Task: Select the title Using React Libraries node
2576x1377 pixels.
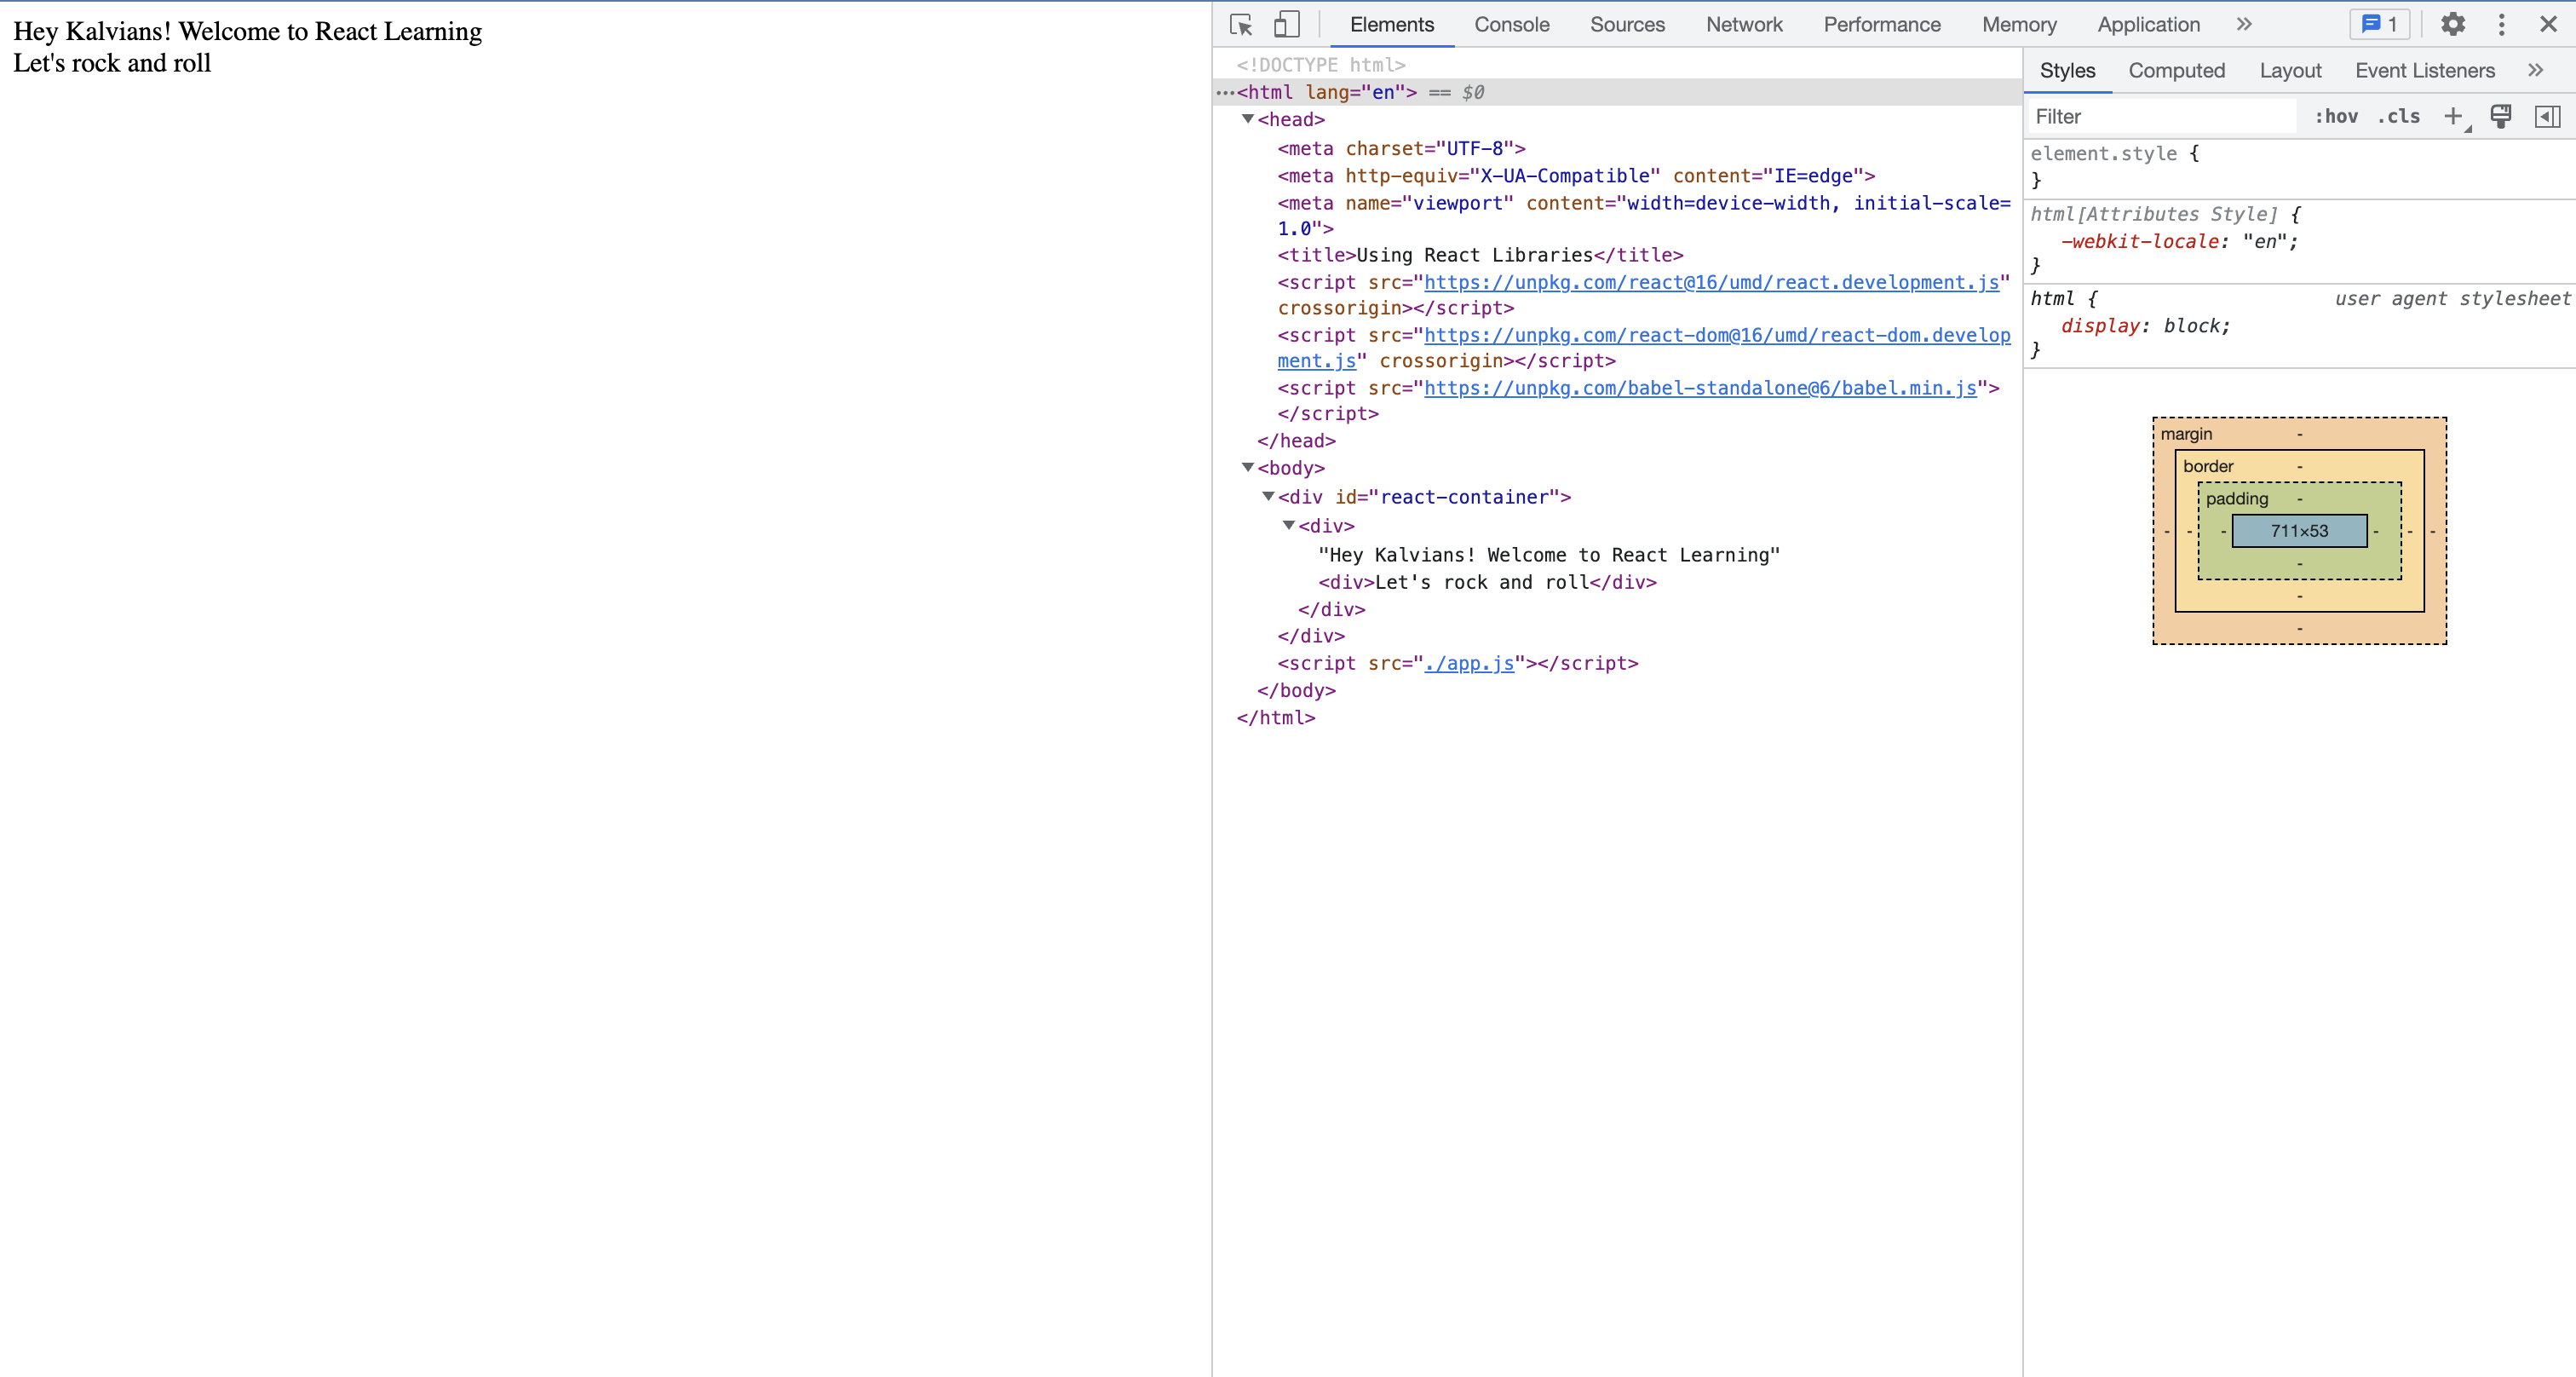Action: 1480,255
